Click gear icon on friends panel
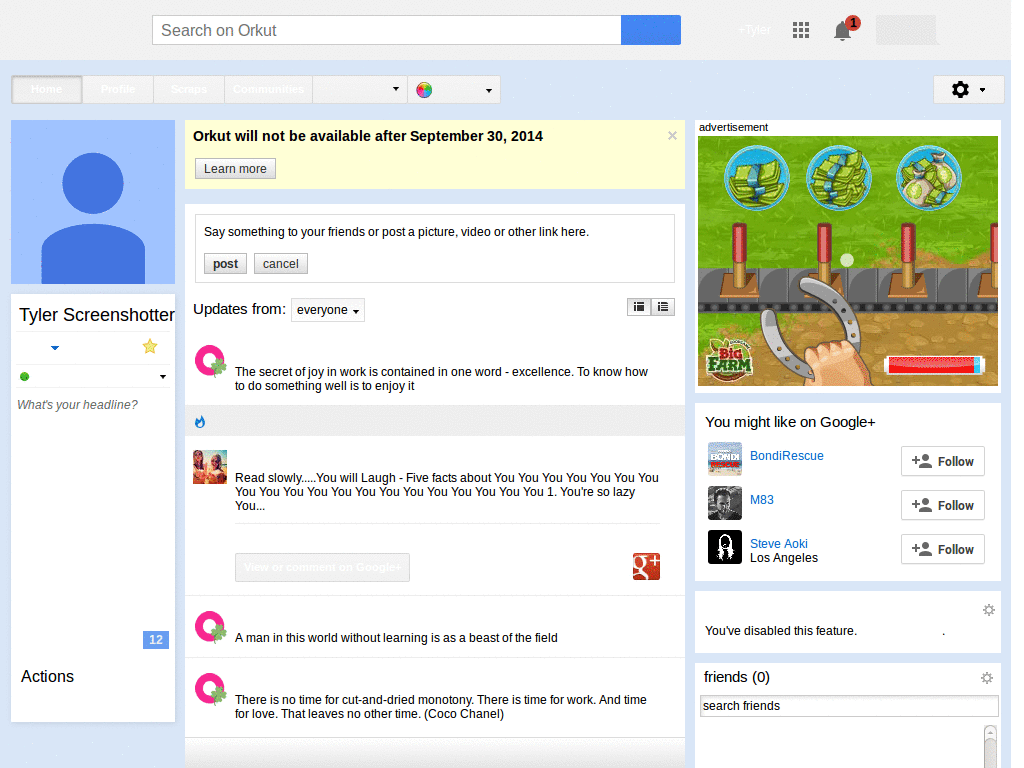The image size is (1024, 768). 987,678
